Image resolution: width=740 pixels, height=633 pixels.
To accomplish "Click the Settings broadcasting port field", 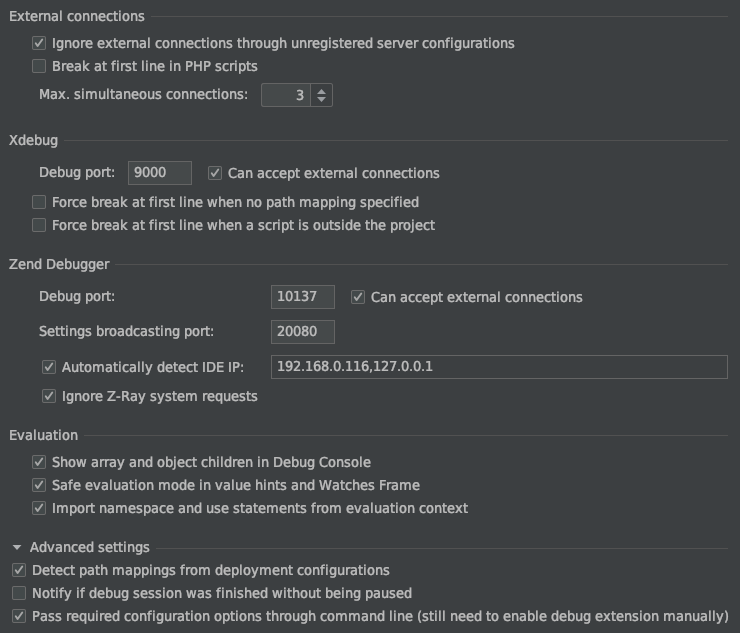I will point(302,331).
